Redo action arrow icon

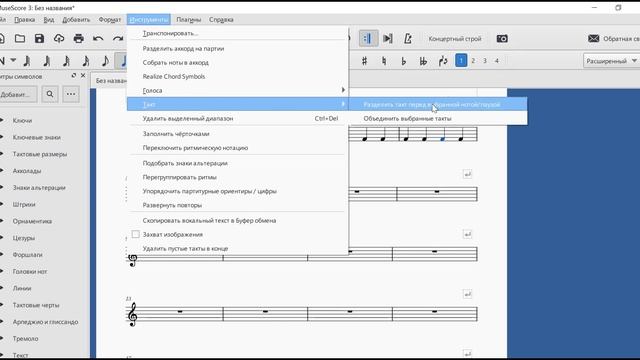tap(118, 39)
